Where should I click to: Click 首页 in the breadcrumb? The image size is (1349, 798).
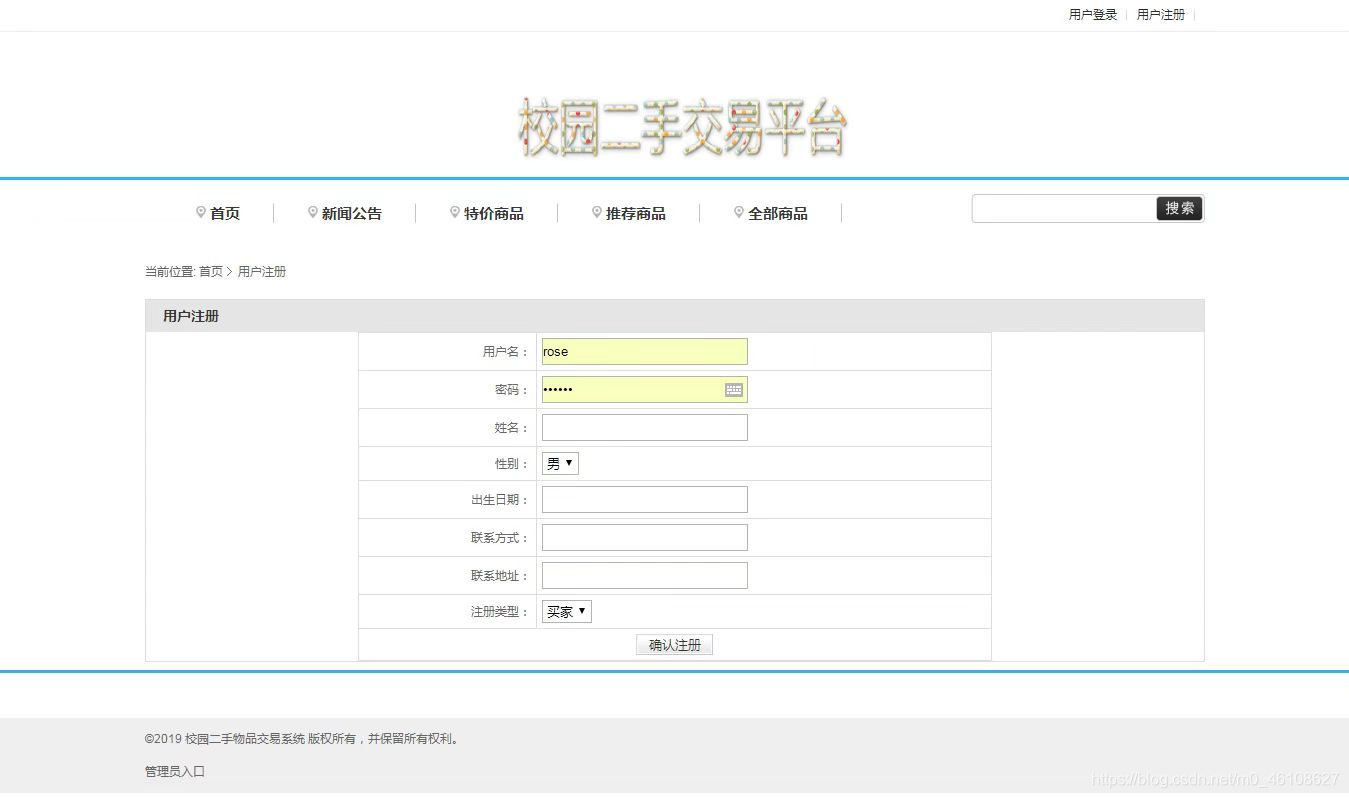coord(211,272)
